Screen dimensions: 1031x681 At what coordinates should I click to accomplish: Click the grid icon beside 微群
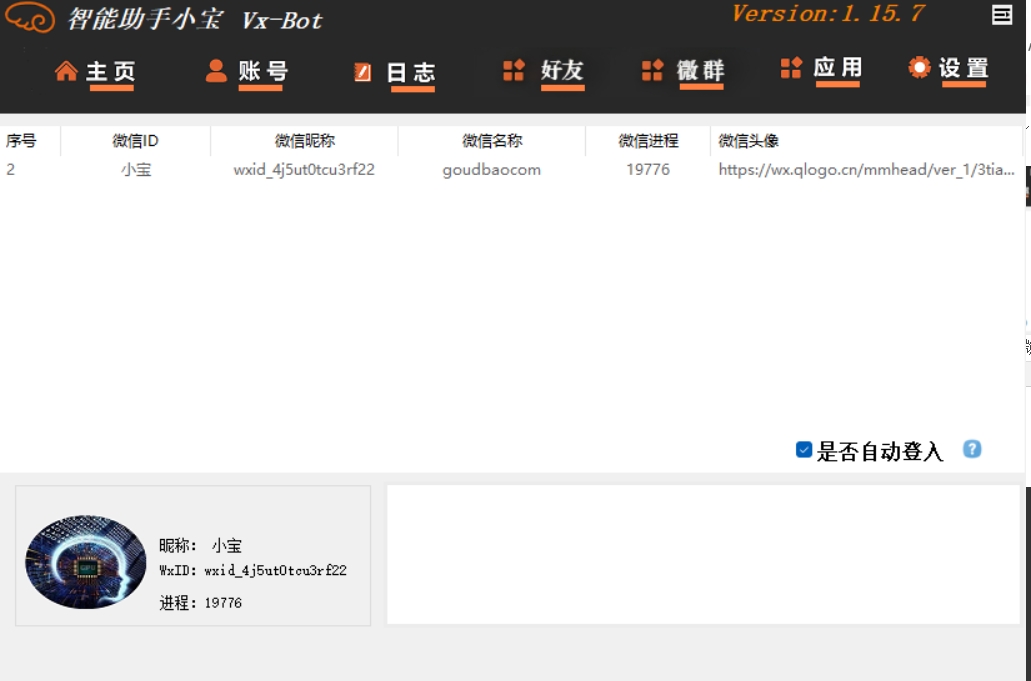click(652, 70)
